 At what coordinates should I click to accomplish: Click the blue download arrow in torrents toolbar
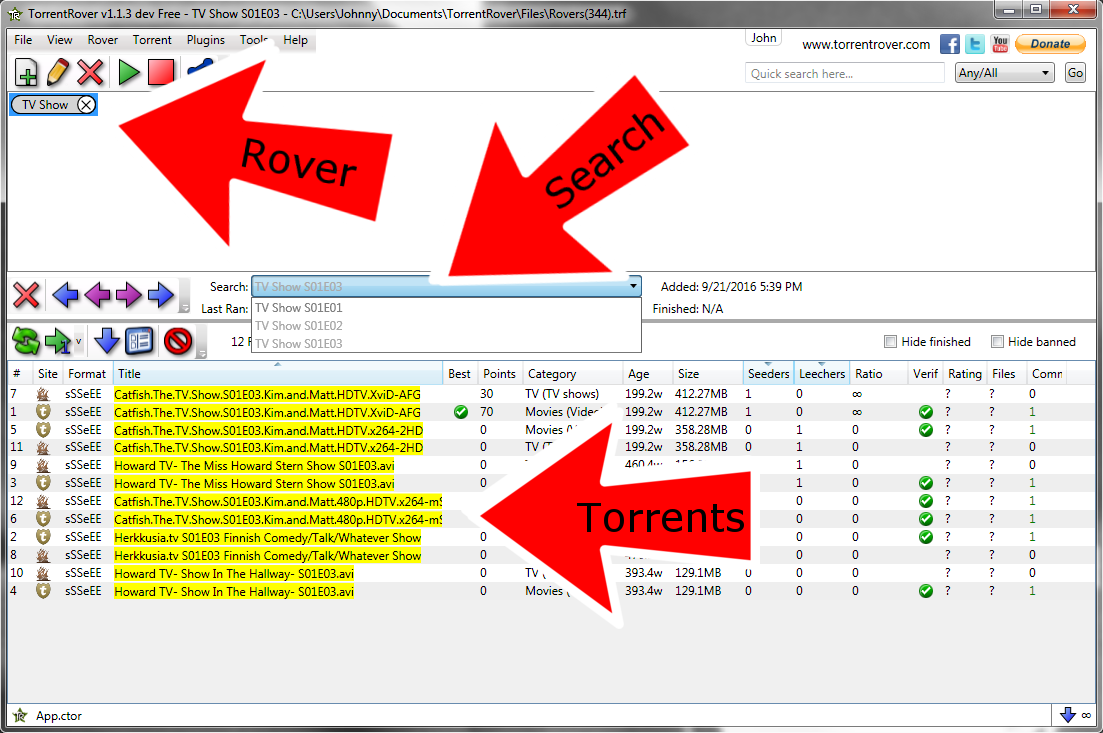click(106, 341)
